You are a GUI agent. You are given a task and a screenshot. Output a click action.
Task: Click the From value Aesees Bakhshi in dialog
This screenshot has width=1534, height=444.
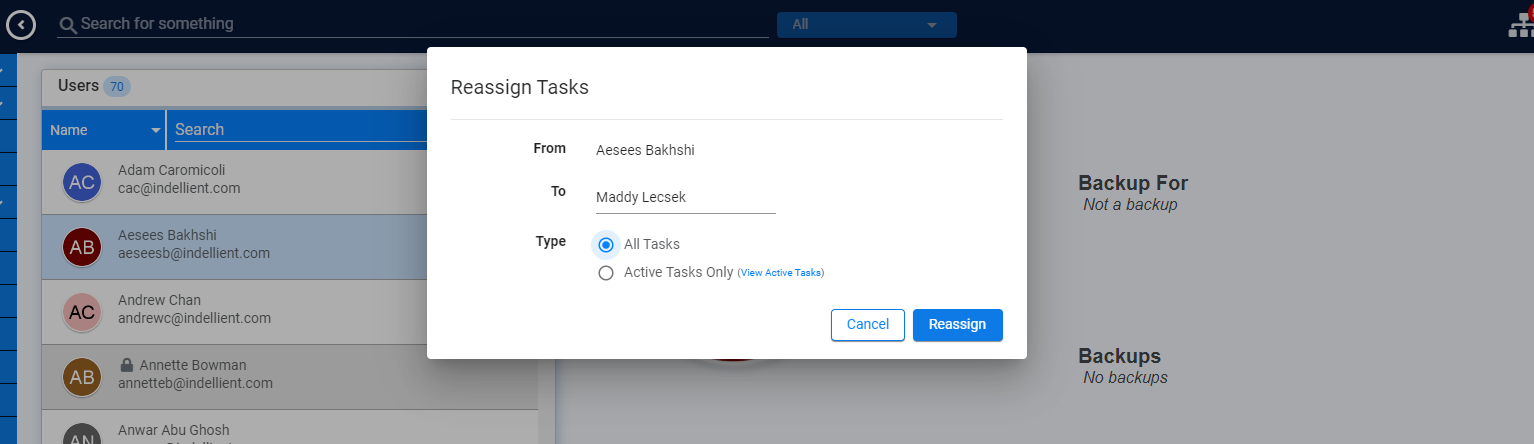pos(645,150)
